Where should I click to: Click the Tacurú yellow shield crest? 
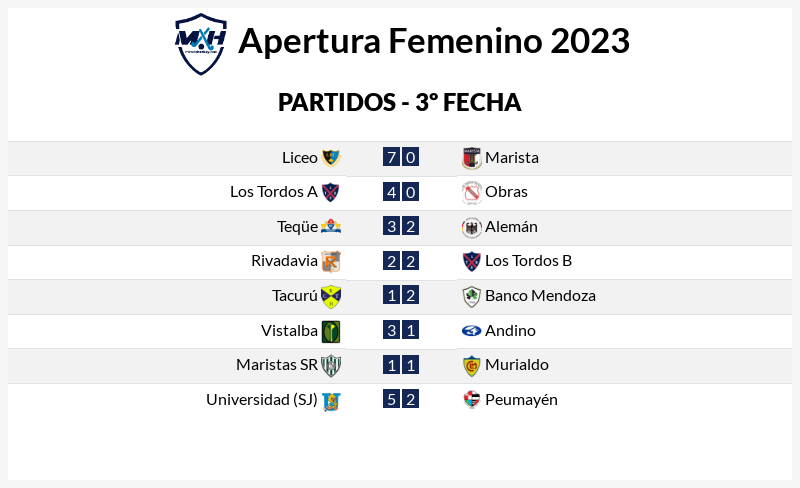[x=331, y=296]
